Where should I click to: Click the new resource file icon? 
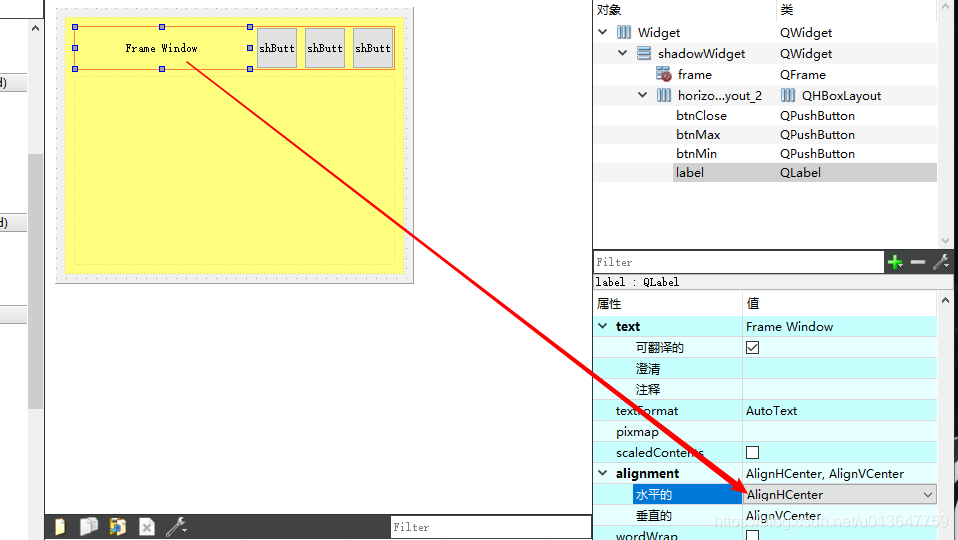point(60,527)
